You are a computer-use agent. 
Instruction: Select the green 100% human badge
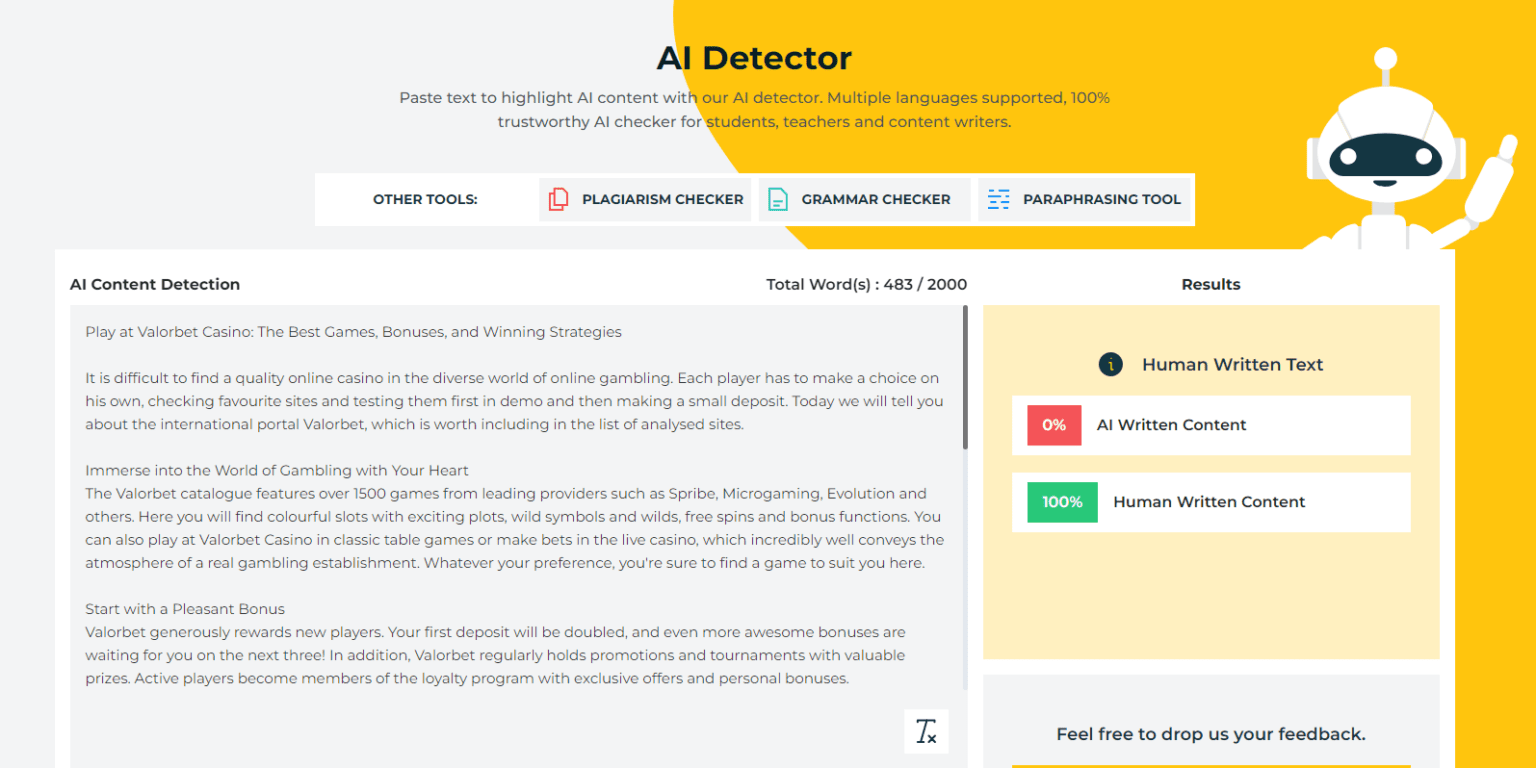(1062, 502)
